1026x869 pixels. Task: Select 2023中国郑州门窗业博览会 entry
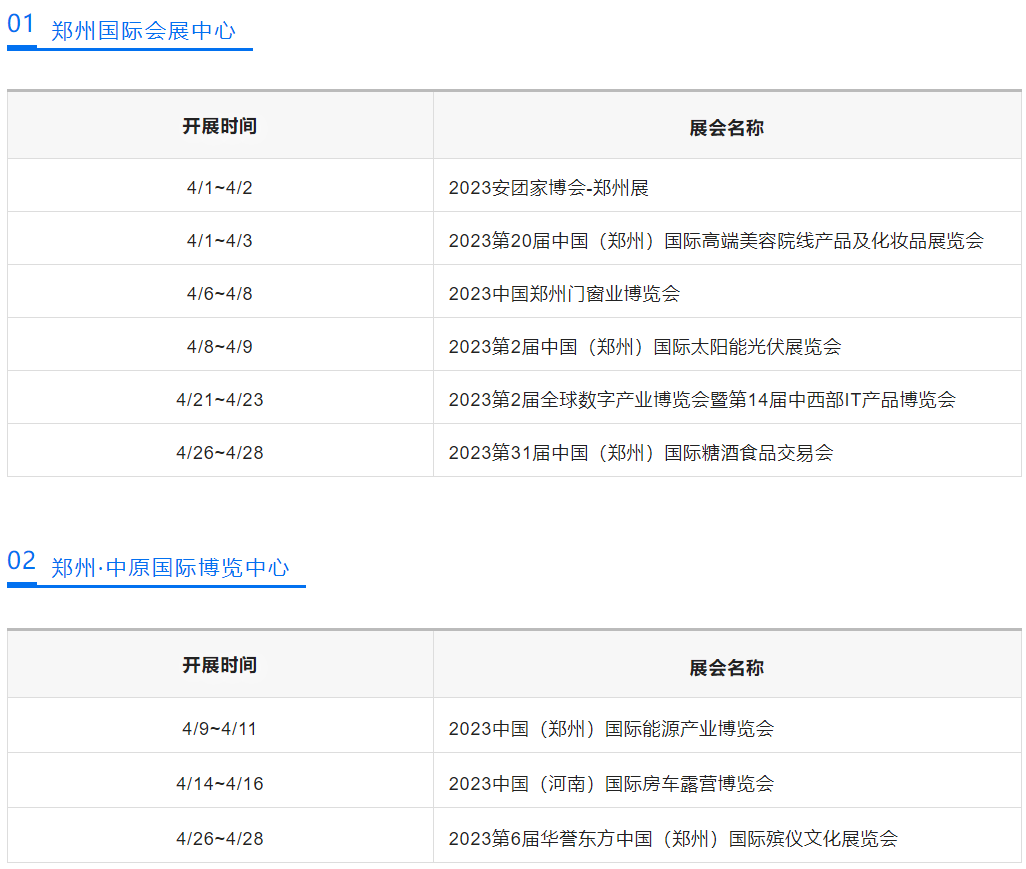click(564, 294)
